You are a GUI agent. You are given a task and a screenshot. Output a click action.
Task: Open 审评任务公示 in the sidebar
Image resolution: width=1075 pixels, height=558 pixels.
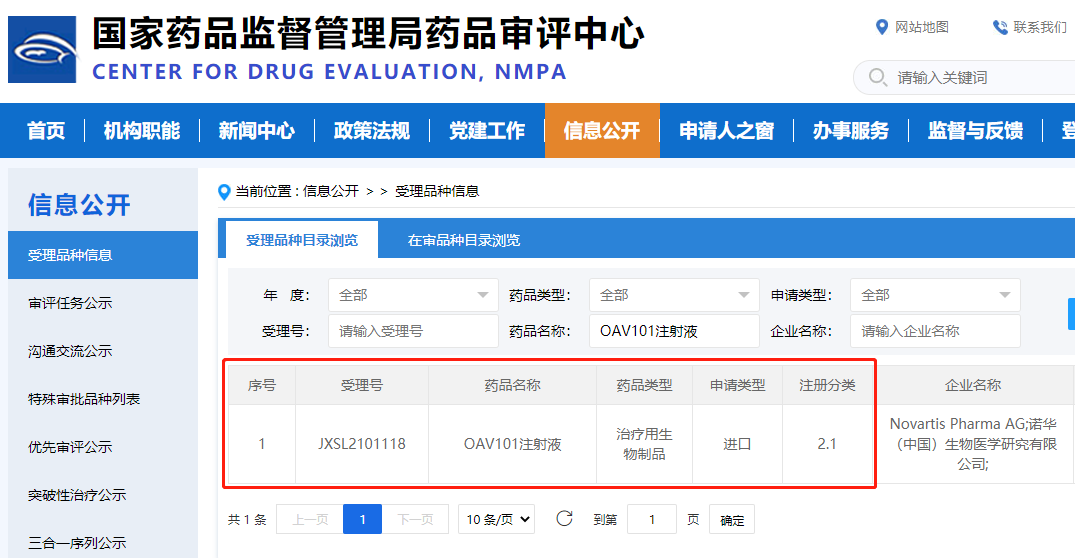click(70, 303)
